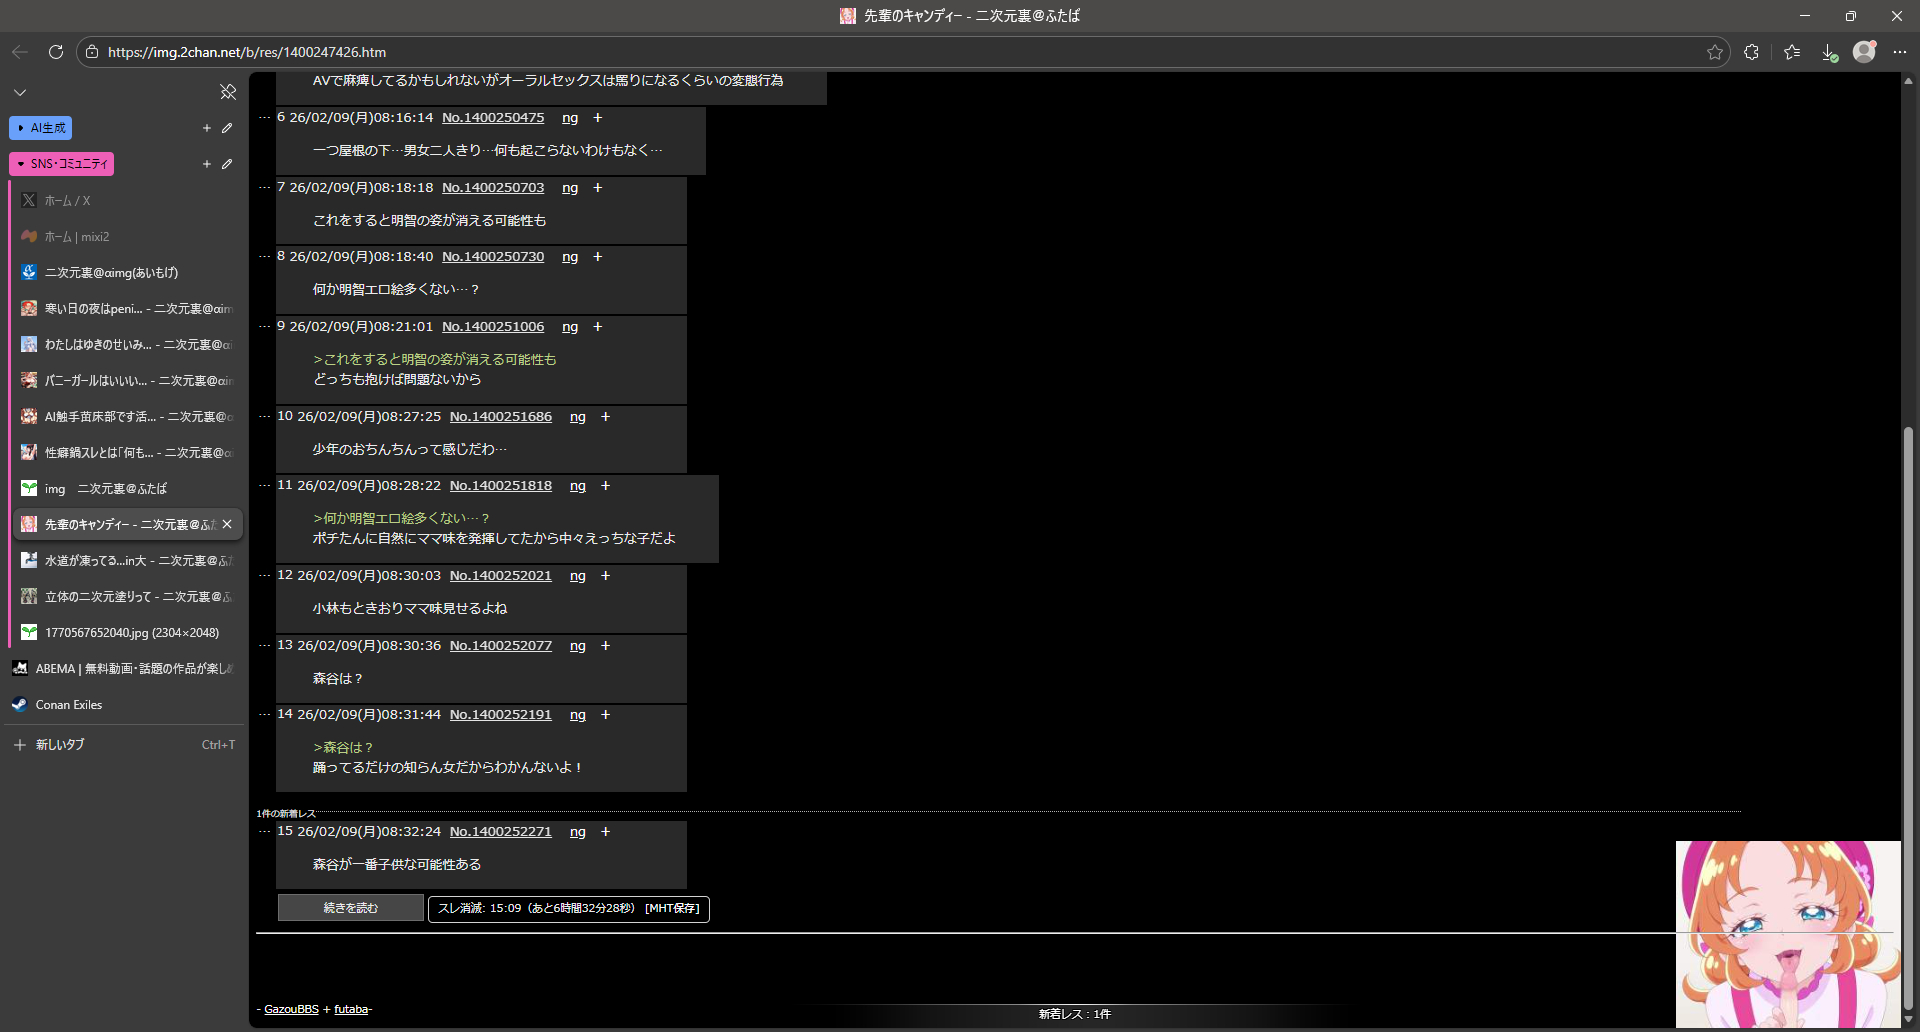Open the downloads icon in toolbar
The height and width of the screenshot is (1032, 1920).
[1828, 52]
